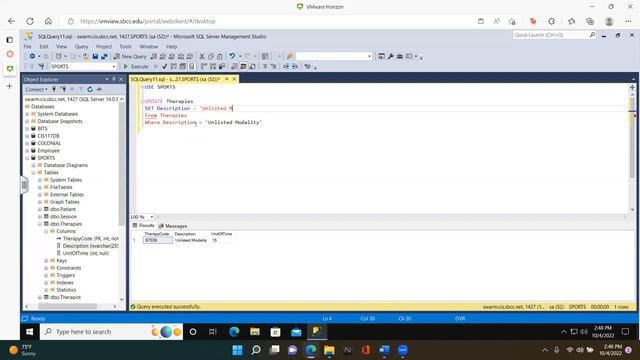Comment out the selected lines icon
Viewport: 640px width, 360px height.
265,67
